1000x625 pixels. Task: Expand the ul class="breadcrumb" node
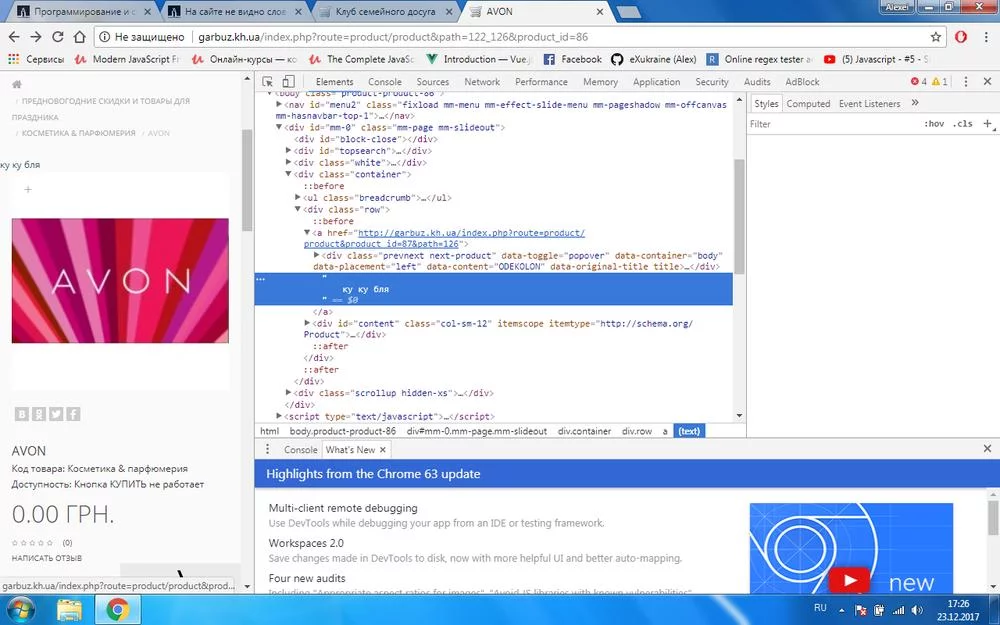298,197
